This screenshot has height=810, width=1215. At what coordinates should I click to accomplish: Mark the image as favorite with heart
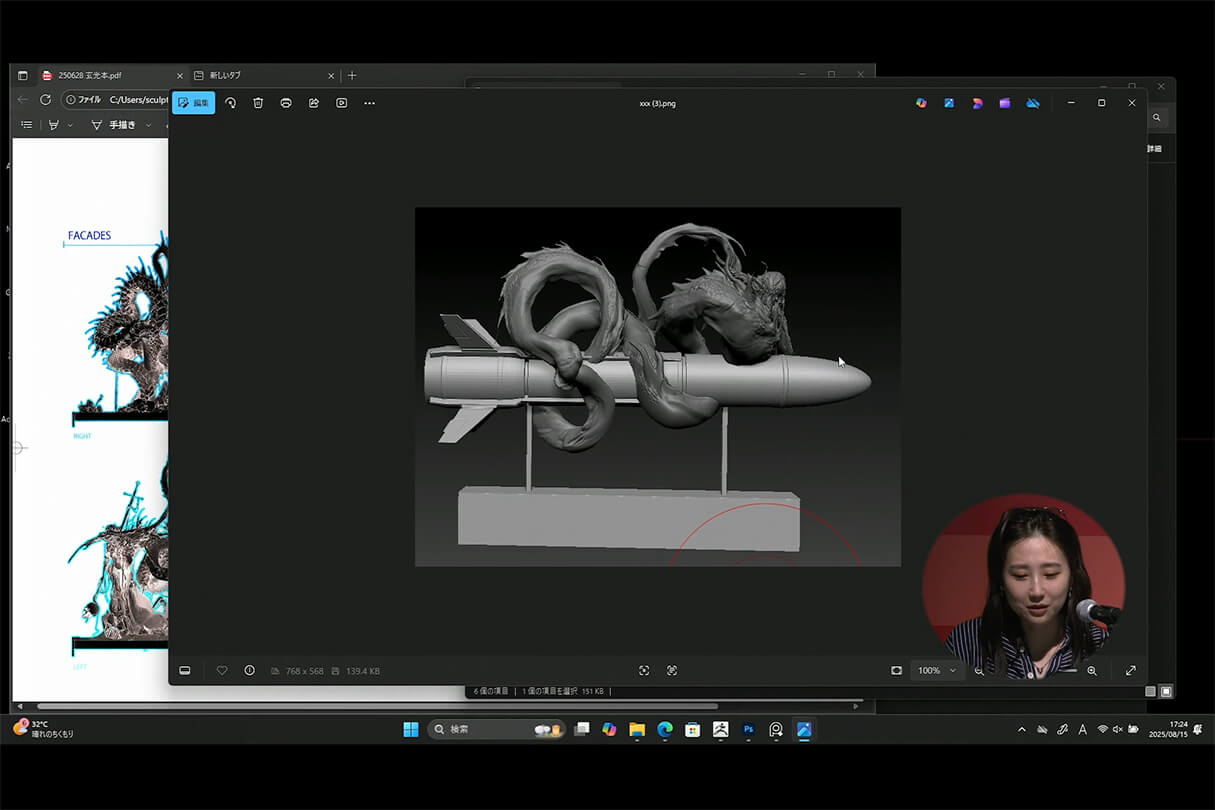(222, 670)
